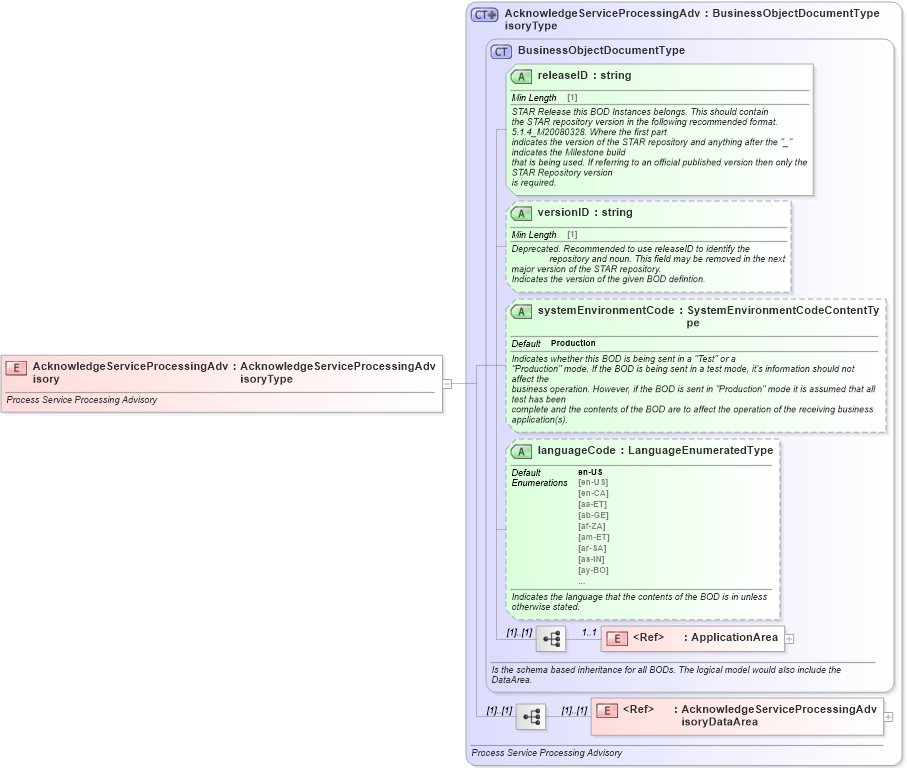Select the attribute icon beside versionID
Image resolution: width=907 pixels, height=768 pixels.
521,212
